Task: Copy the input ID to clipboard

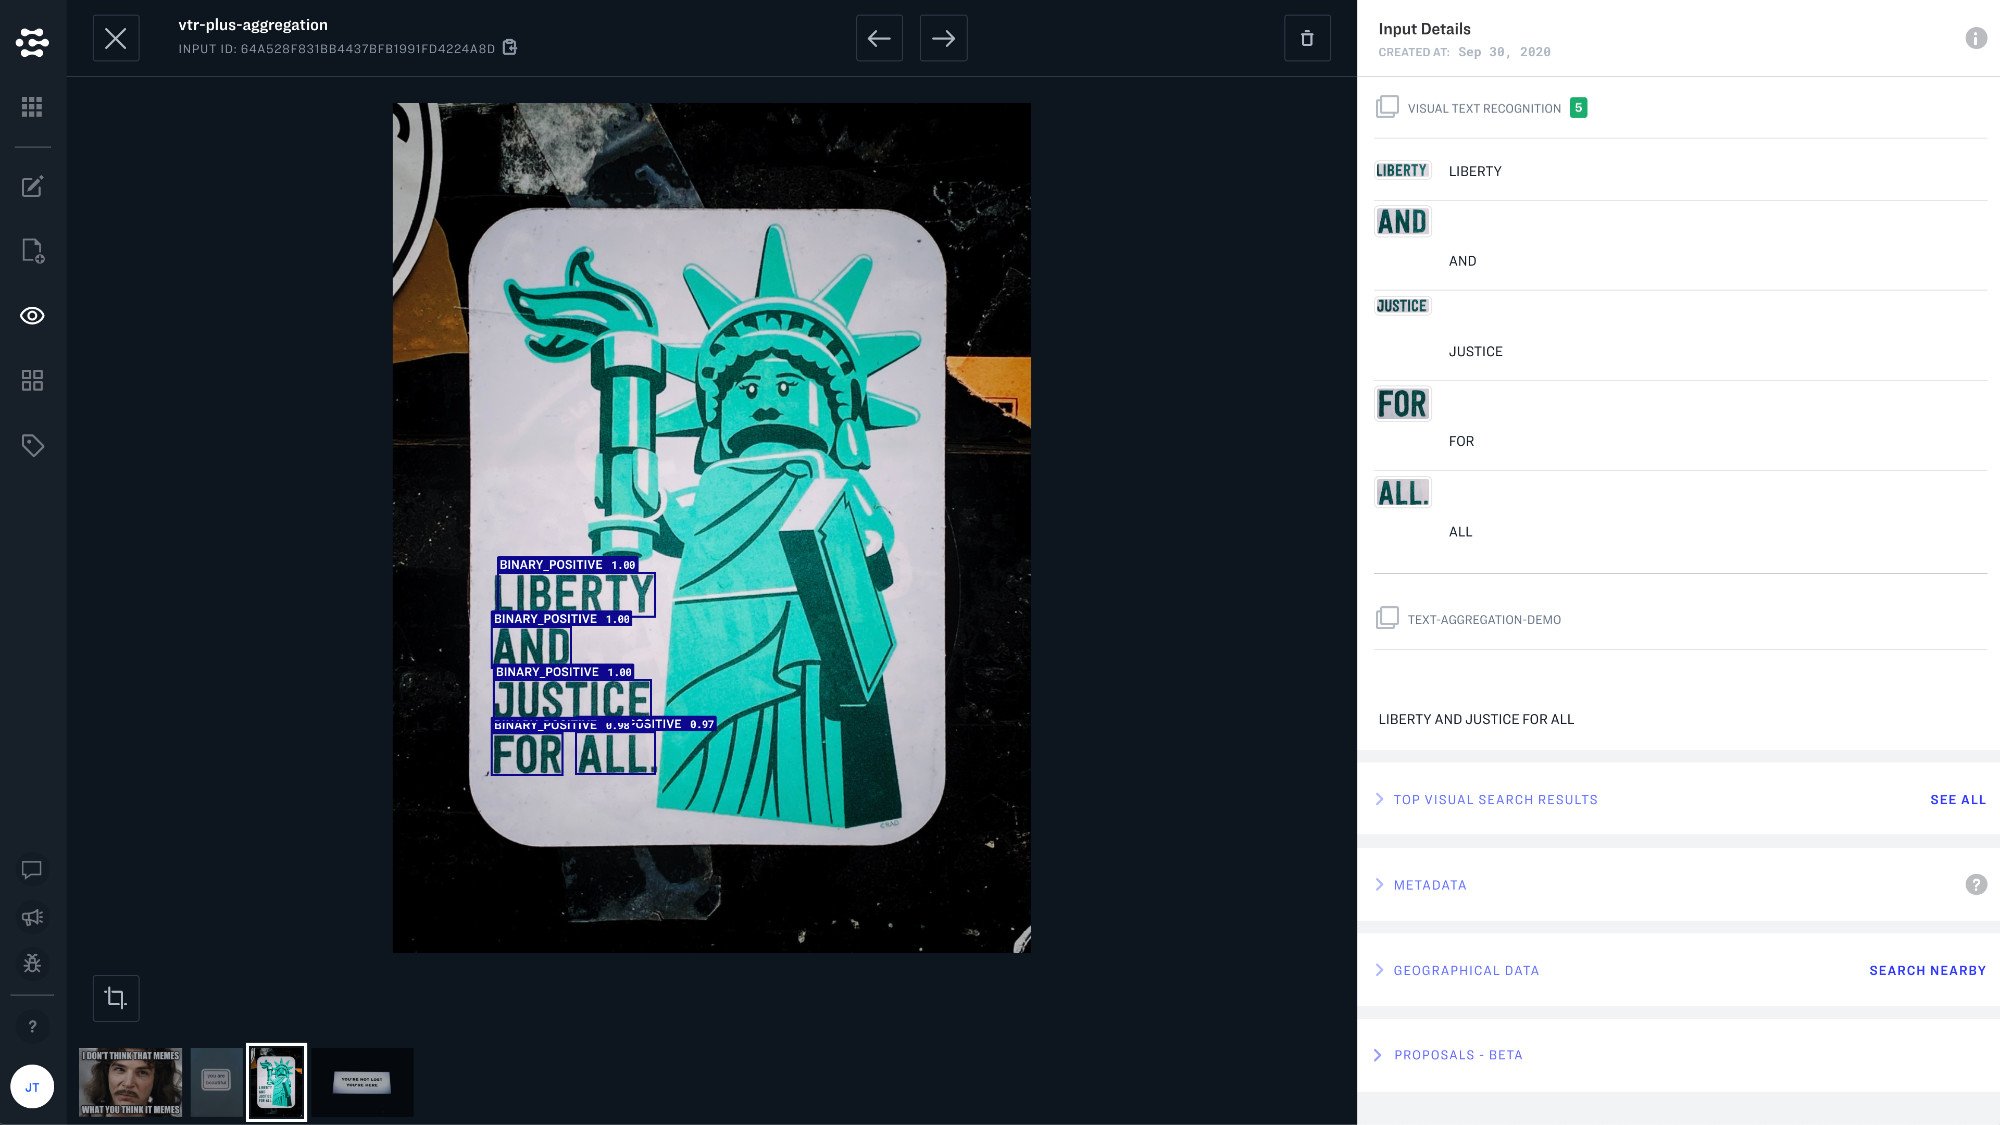Action: pyautogui.click(x=510, y=47)
